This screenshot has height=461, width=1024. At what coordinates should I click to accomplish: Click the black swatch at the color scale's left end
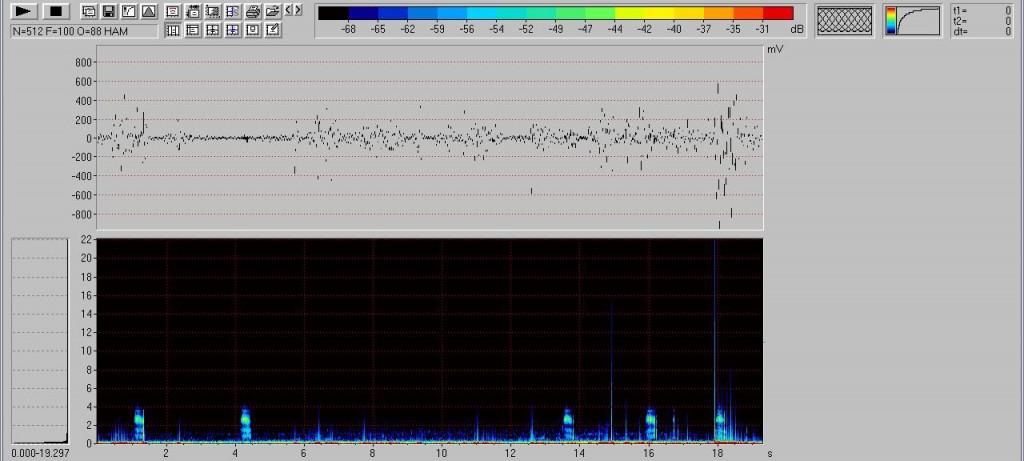pos(333,13)
